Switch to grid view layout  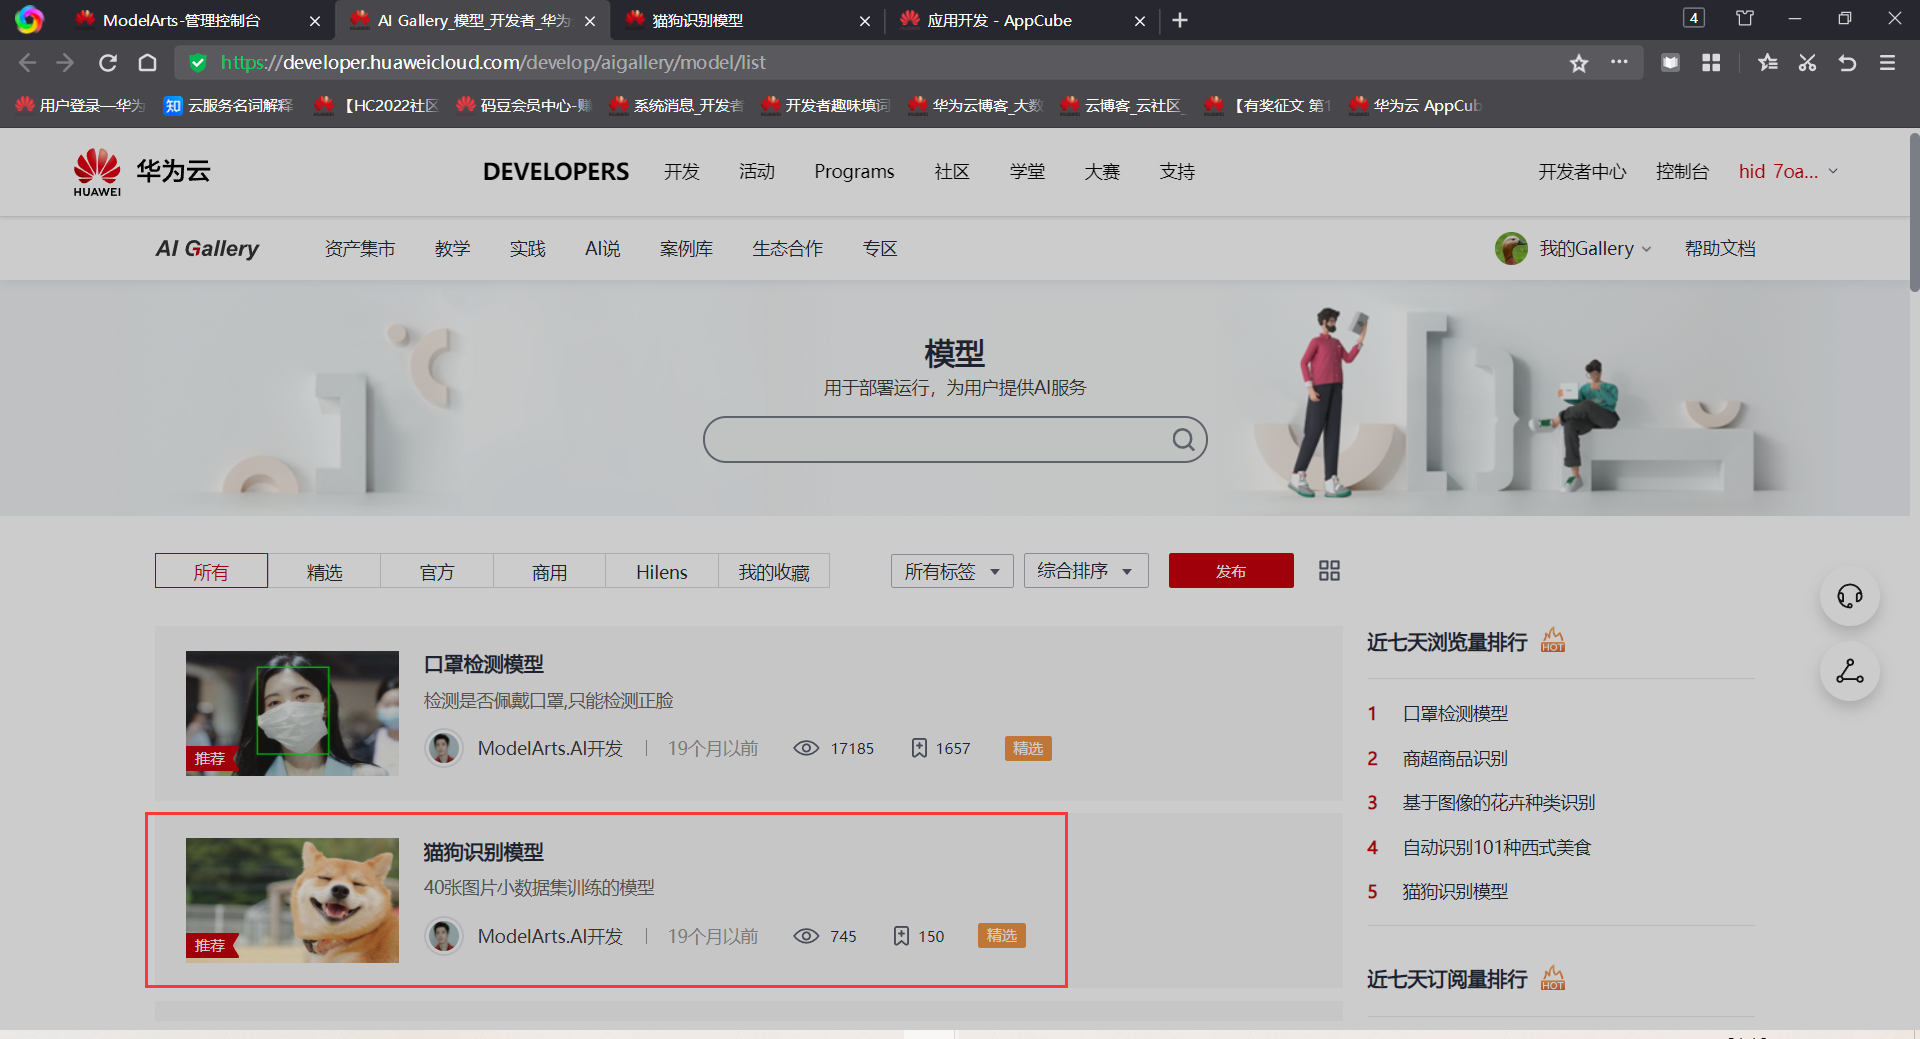click(1329, 570)
